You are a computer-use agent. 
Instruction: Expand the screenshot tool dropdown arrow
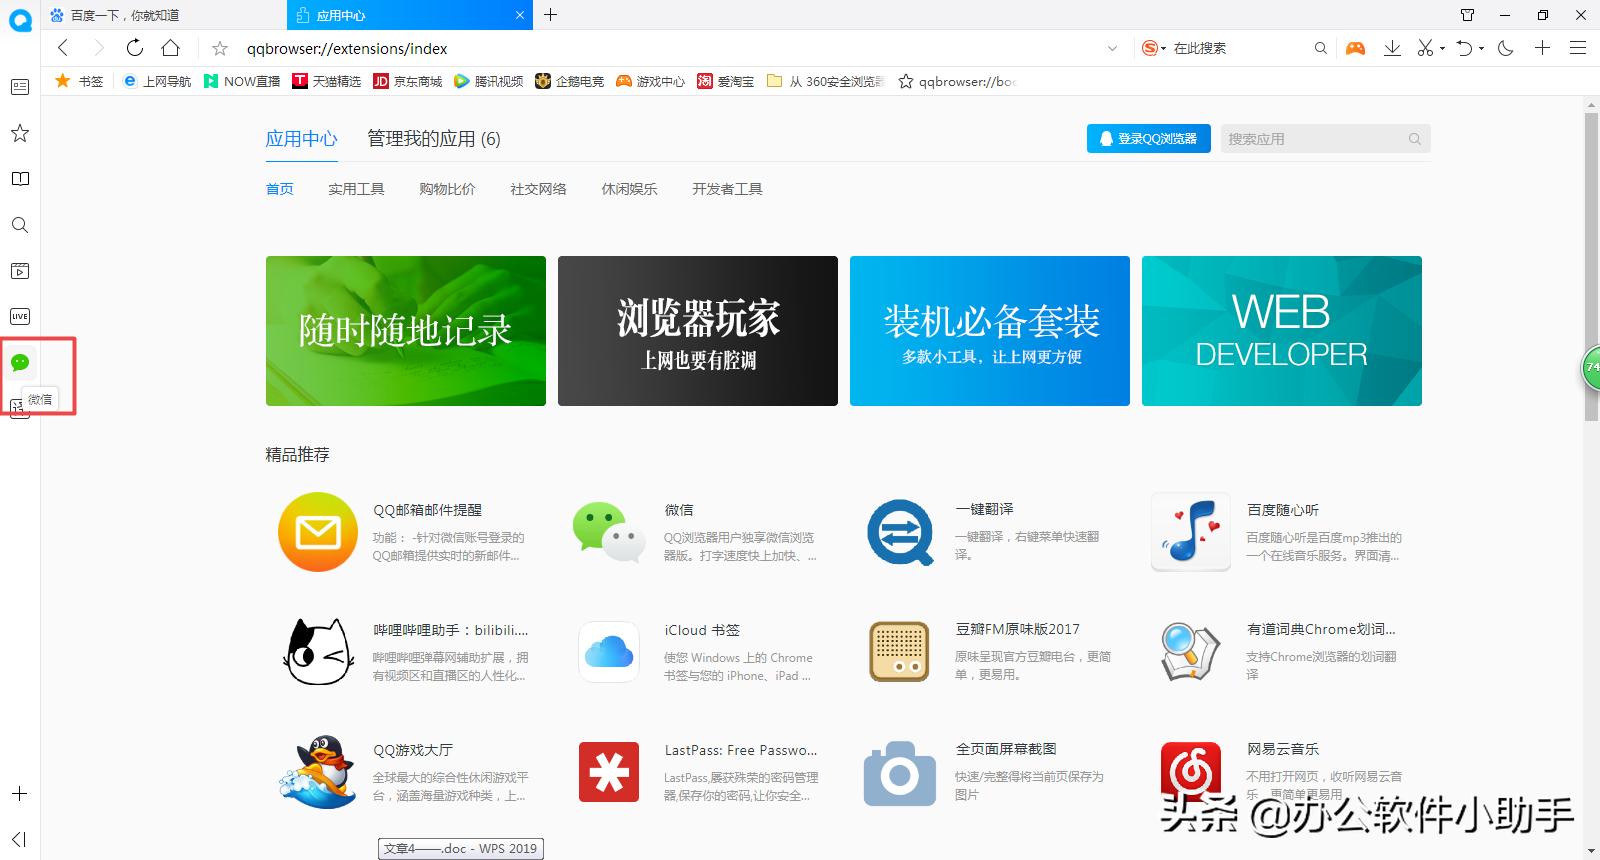(x=1442, y=48)
